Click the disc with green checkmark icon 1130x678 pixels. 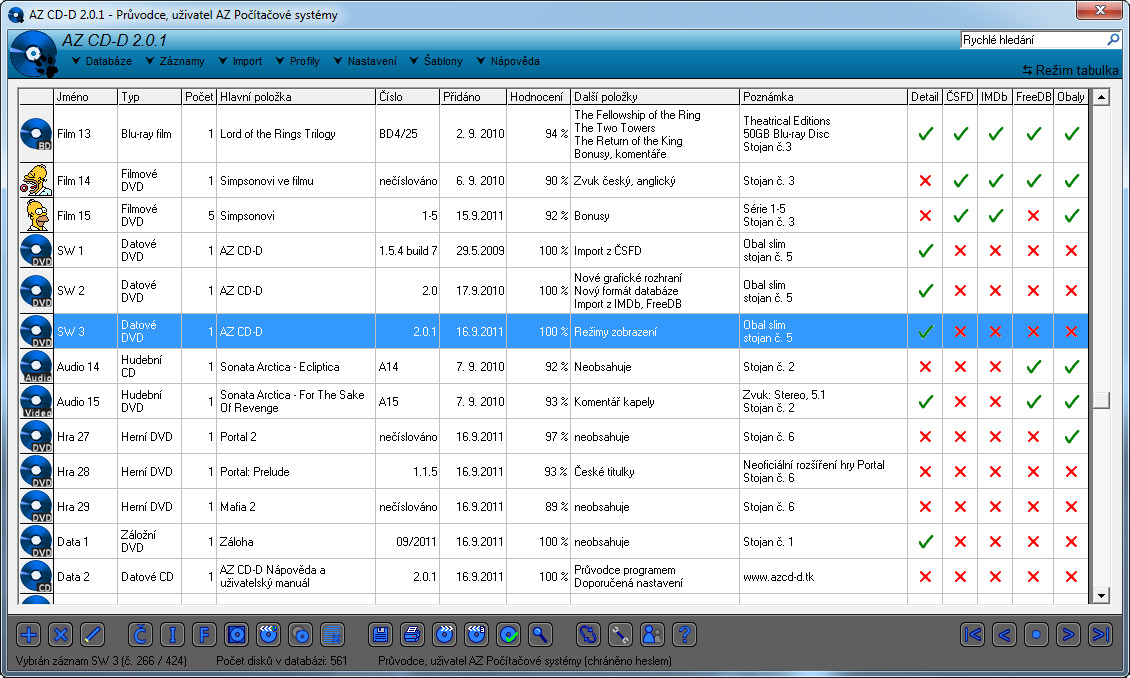click(x=508, y=635)
